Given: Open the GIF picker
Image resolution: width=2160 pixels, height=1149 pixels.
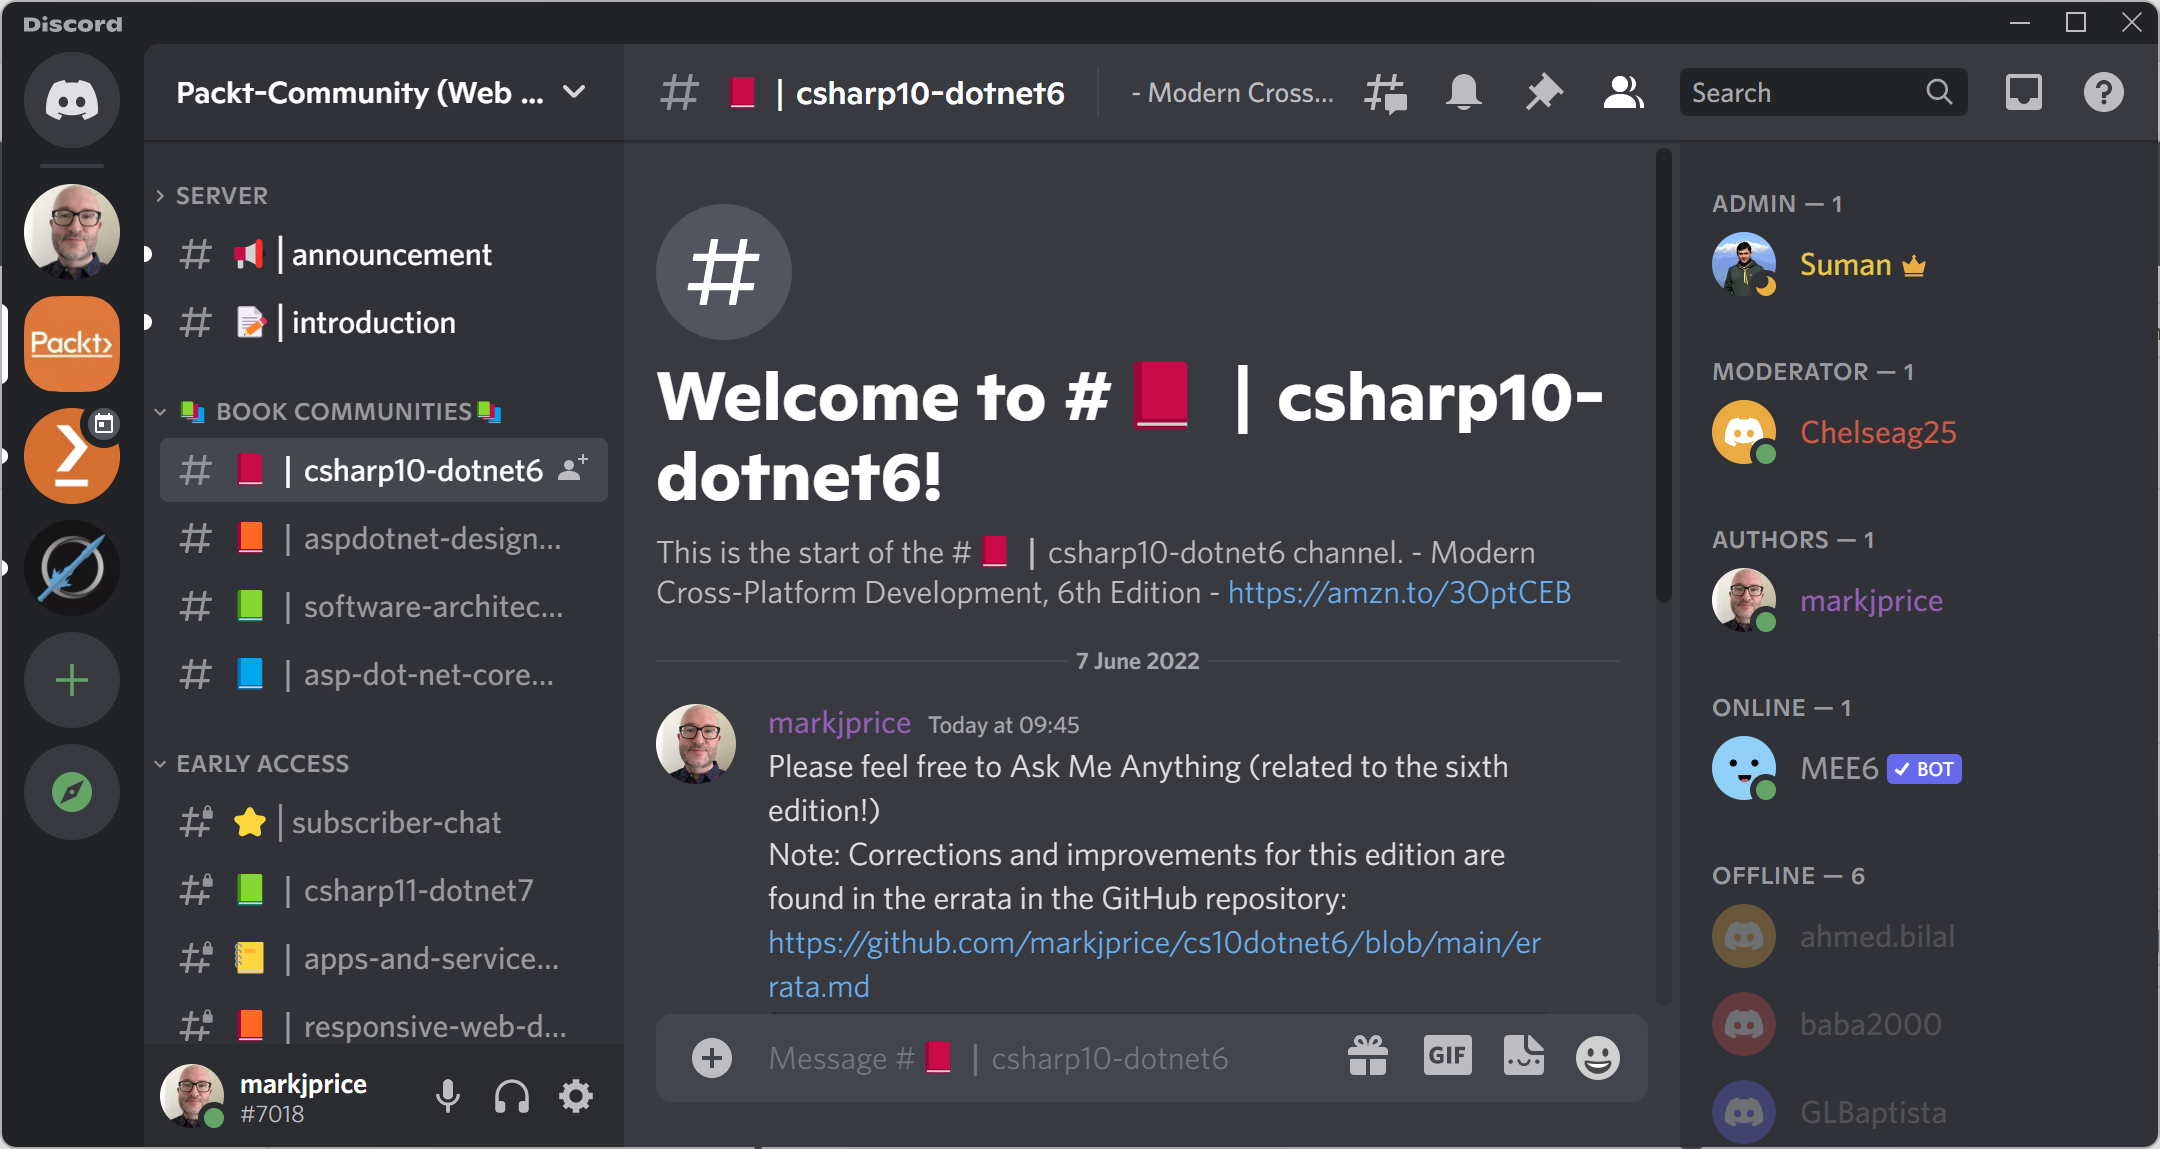Looking at the screenshot, I should pos(1447,1056).
